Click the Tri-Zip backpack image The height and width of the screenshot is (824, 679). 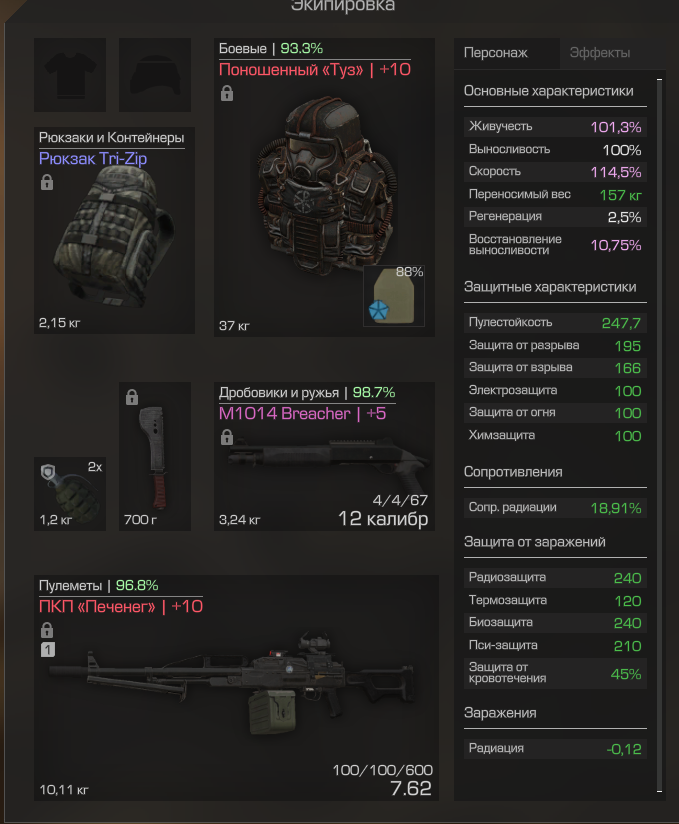(113, 236)
